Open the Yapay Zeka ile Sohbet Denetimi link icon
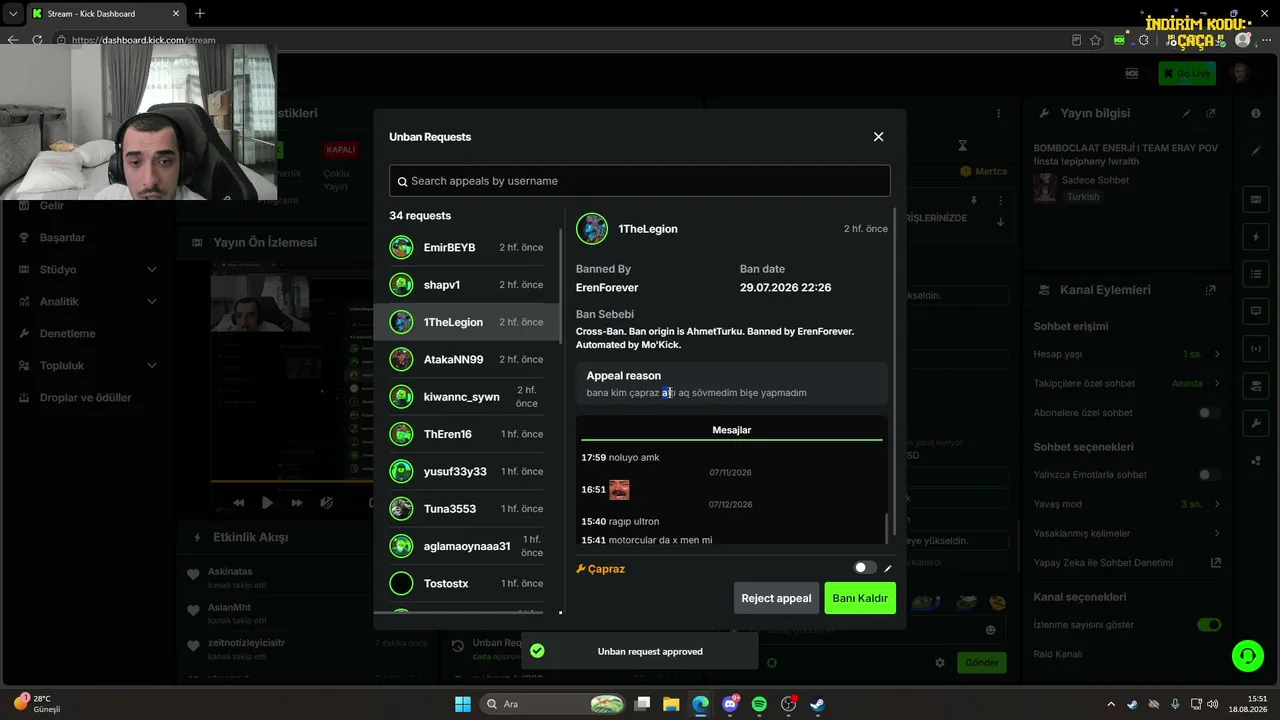This screenshot has width=1280, height=720. pos(1216,563)
